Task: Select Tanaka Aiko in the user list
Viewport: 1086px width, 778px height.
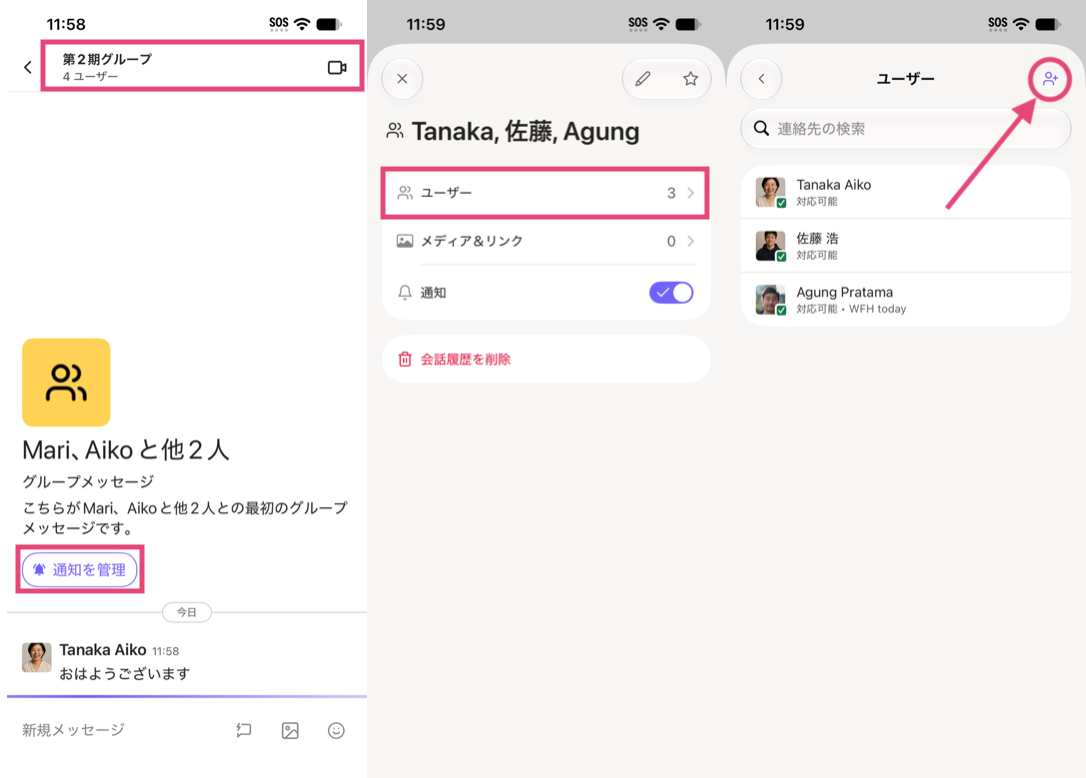Action: pyautogui.click(x=906, y=192)
